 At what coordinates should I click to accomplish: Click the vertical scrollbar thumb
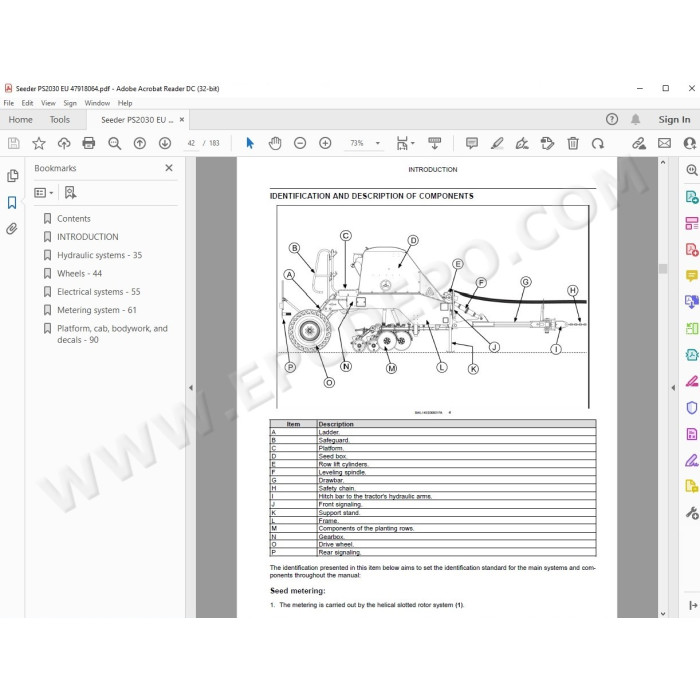663,268
